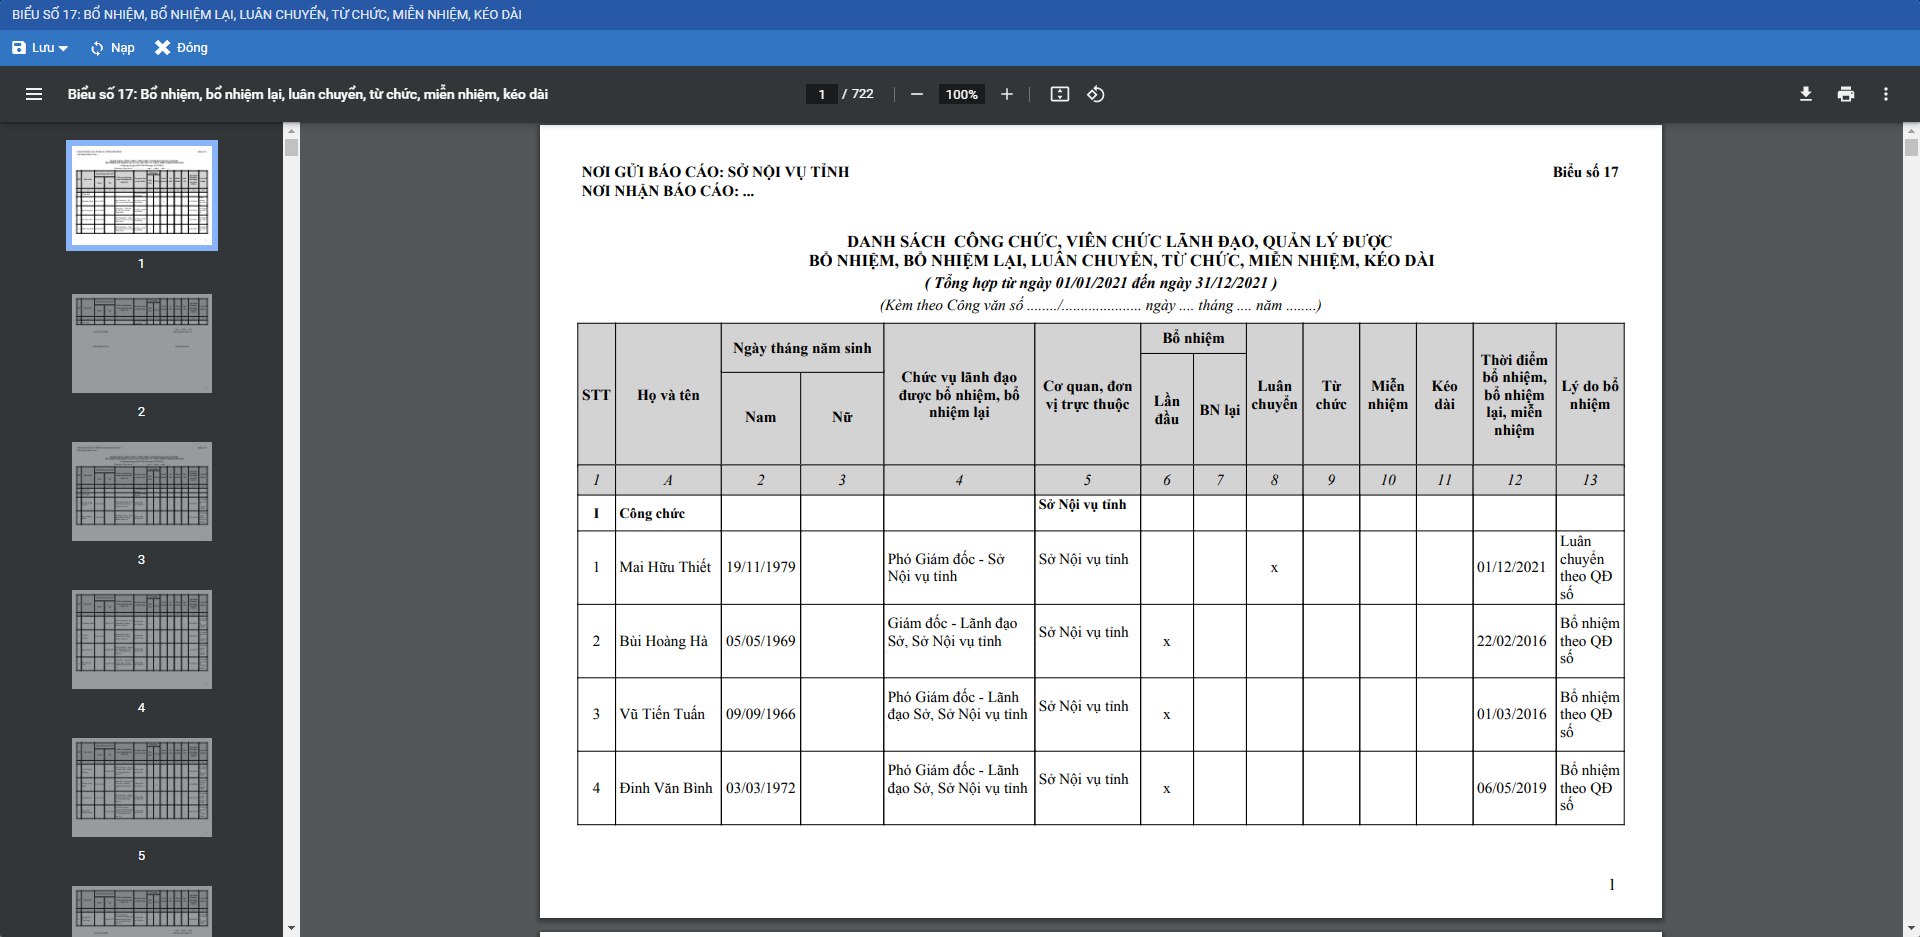Click document scrollbar down arrow
The image size is (1920, 937).
click(x=1911, y=928)
